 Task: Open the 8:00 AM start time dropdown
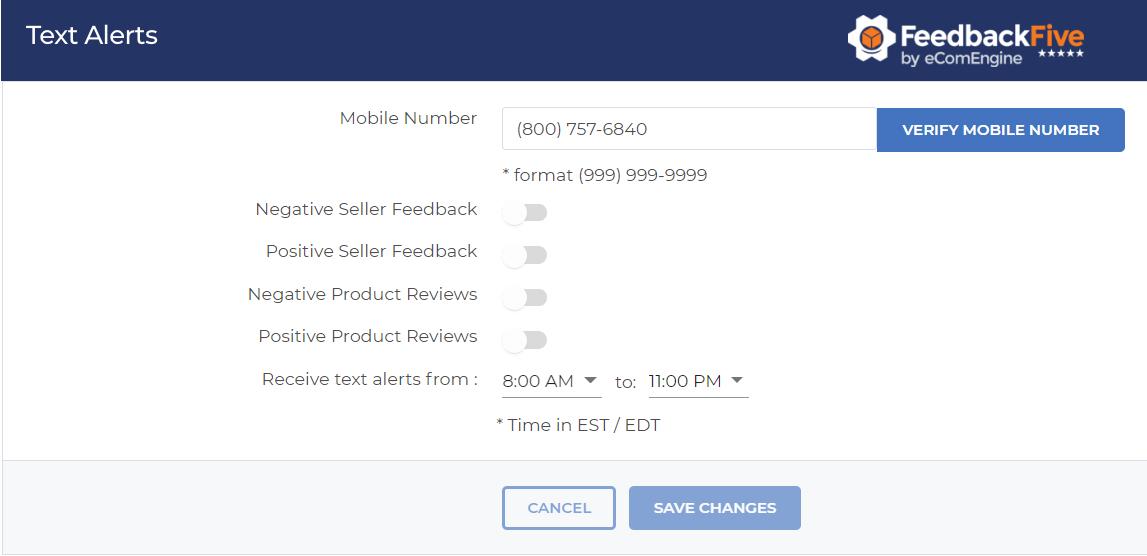[550, 381]
